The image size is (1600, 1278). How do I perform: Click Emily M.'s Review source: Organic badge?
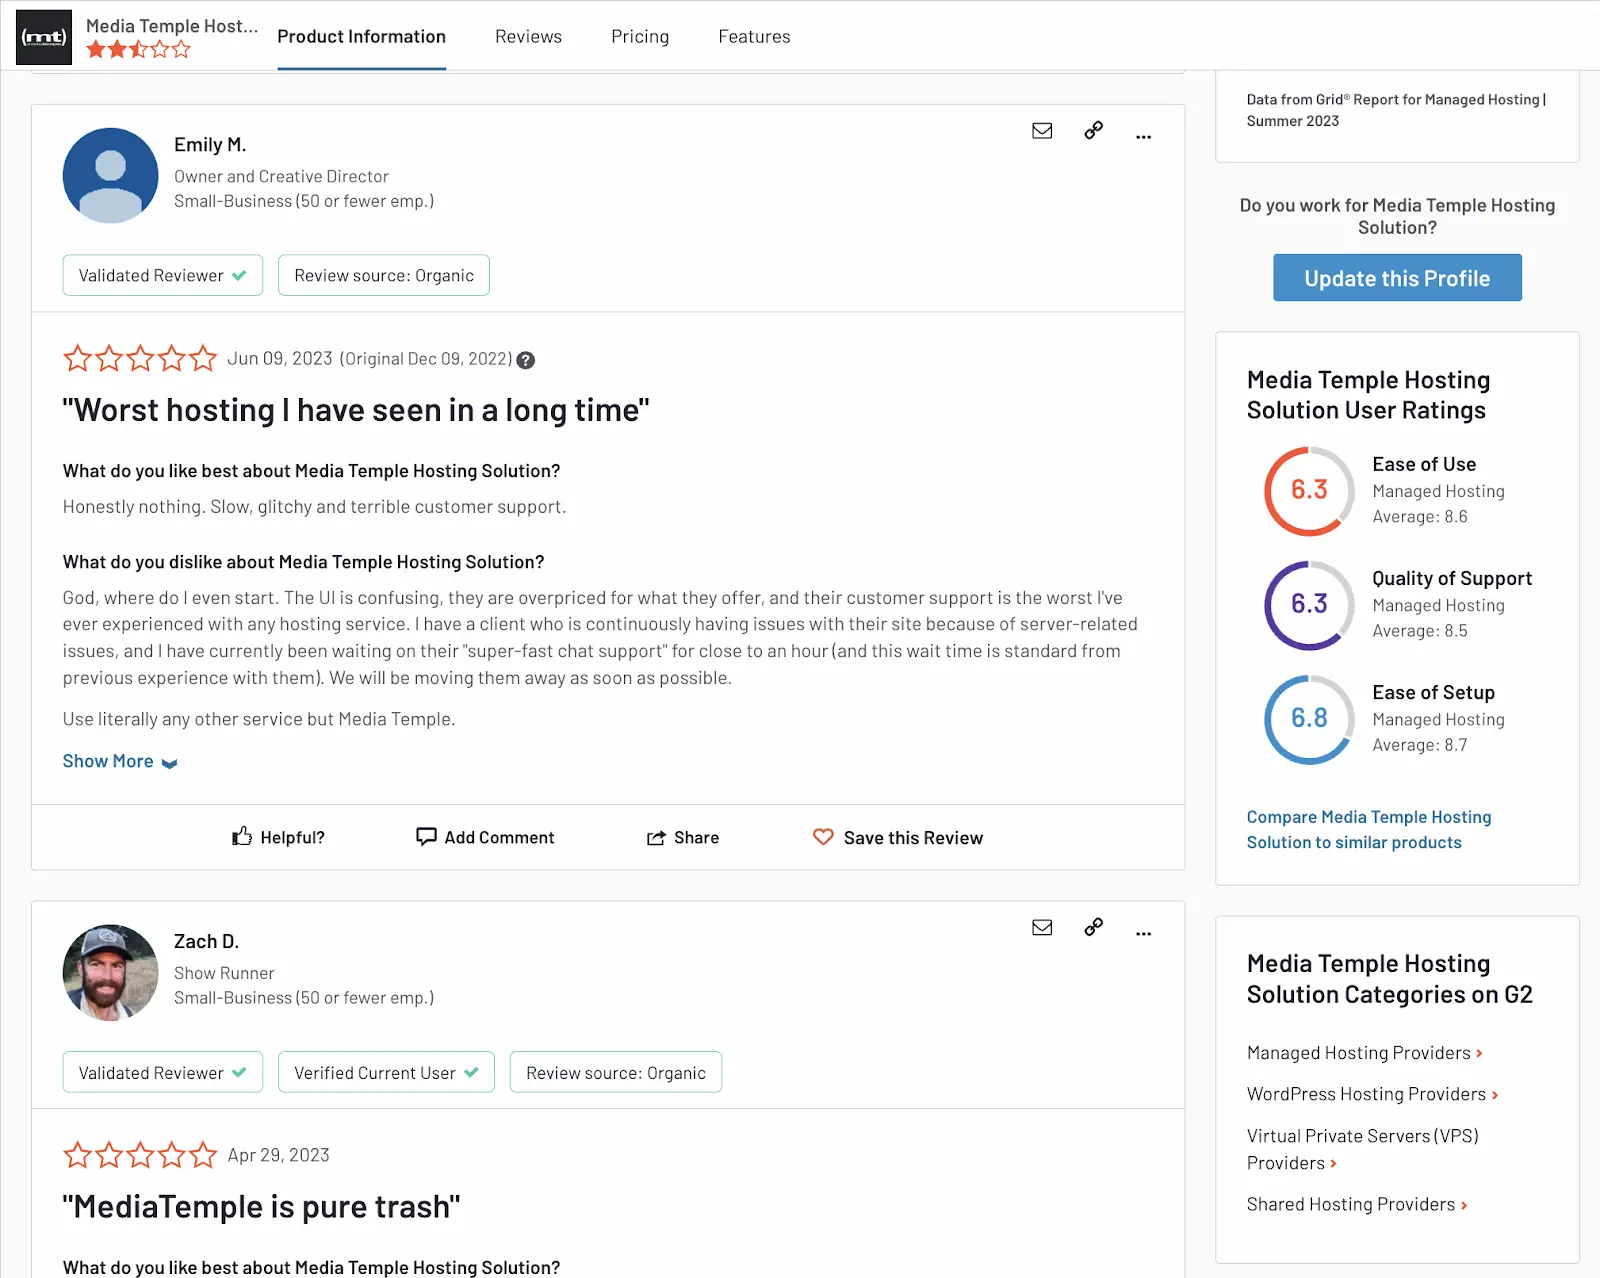(x=384, y=275)
